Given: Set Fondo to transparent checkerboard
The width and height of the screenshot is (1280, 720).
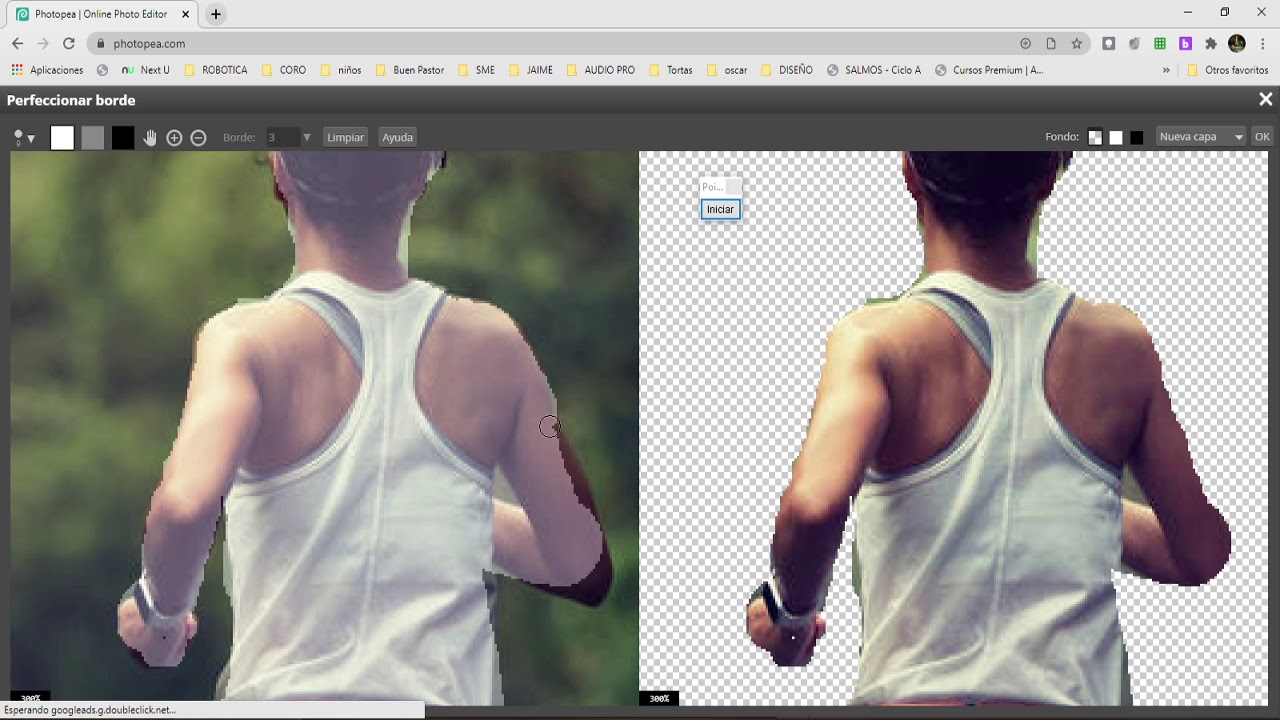Looking at the screenshot, I should (1095, 137).
